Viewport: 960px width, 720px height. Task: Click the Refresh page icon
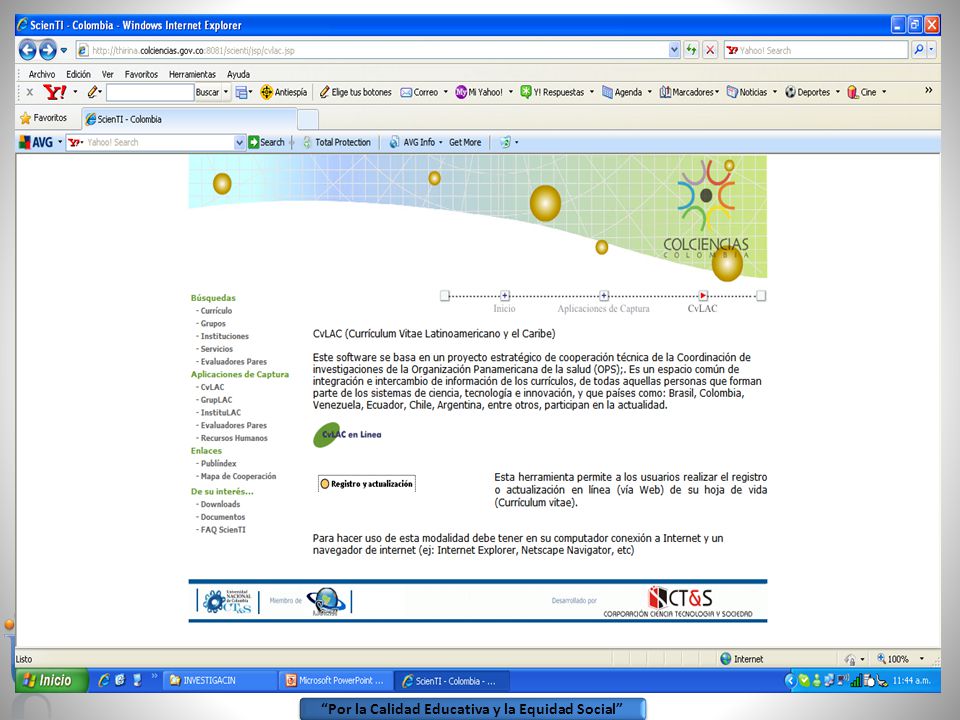point(691,50)
